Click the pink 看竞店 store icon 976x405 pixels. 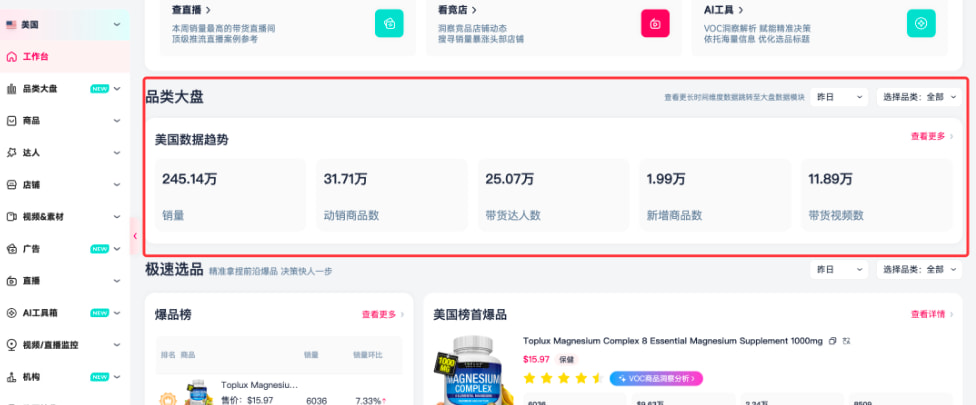(654, 23)
